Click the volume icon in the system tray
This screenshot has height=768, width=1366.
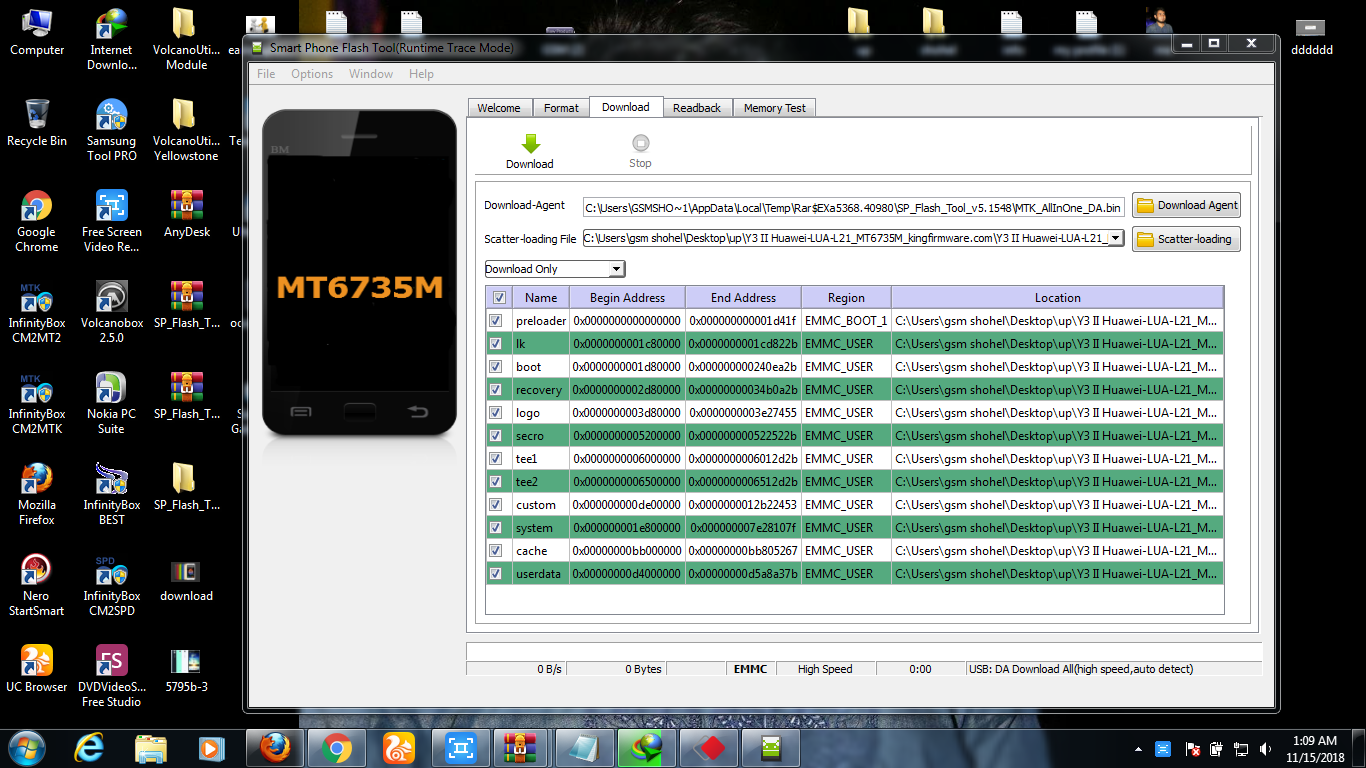pyautogui.click(x=1266, y=748)
